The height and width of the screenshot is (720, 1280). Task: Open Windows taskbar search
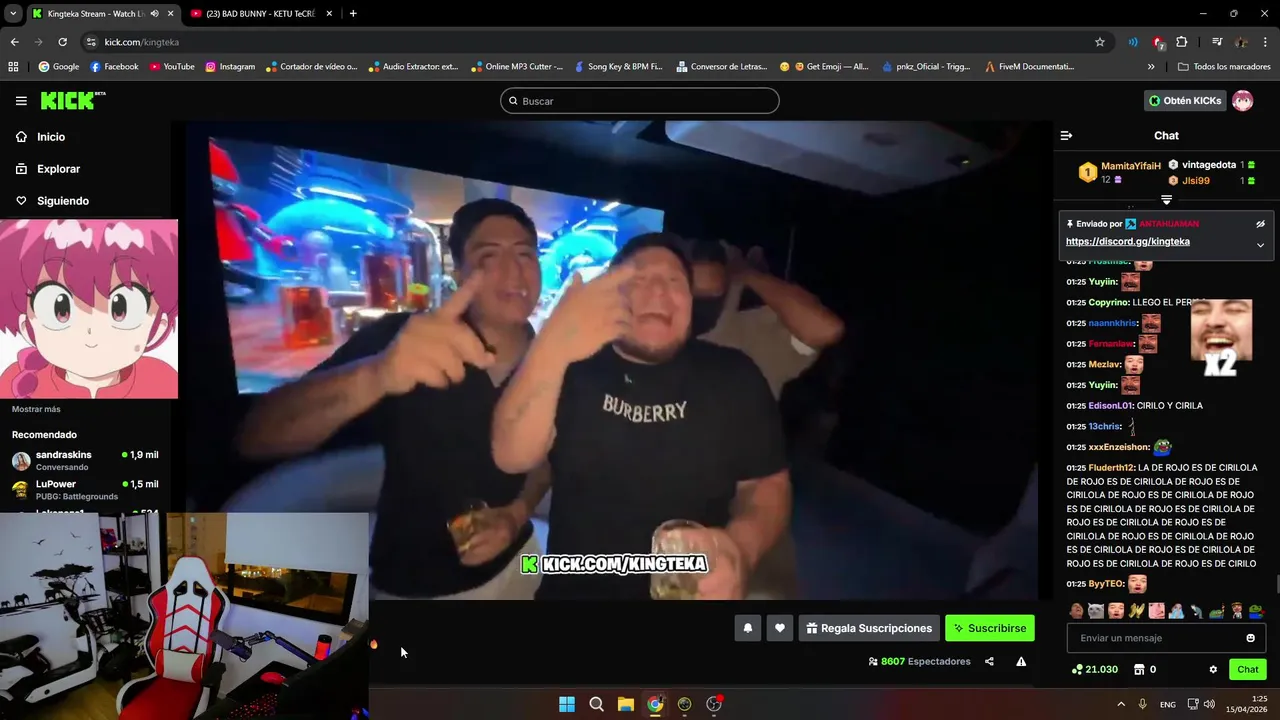[596, 704]
